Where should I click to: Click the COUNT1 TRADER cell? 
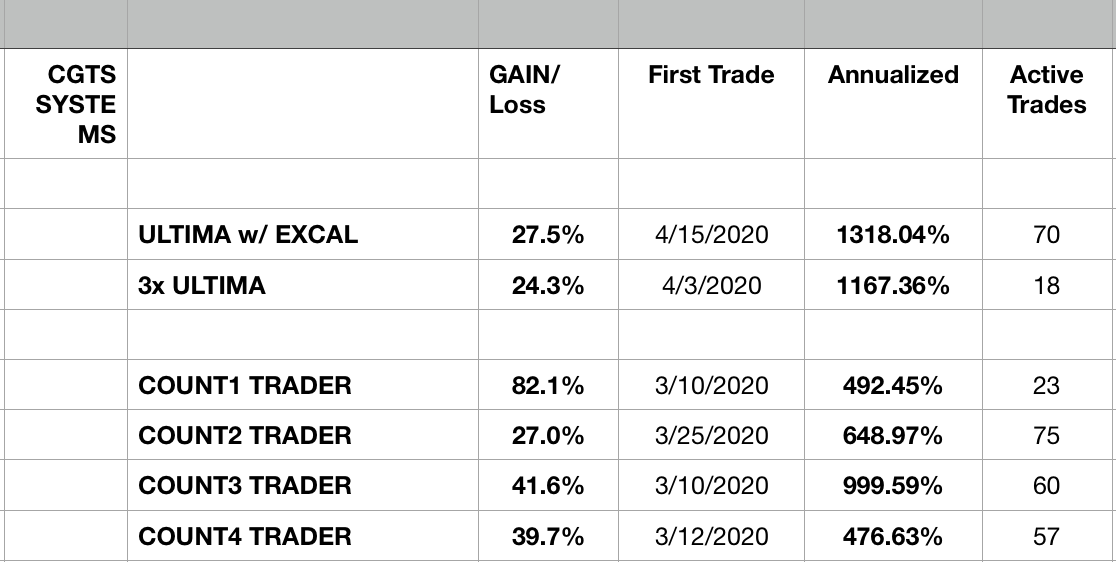click(245, 386)
